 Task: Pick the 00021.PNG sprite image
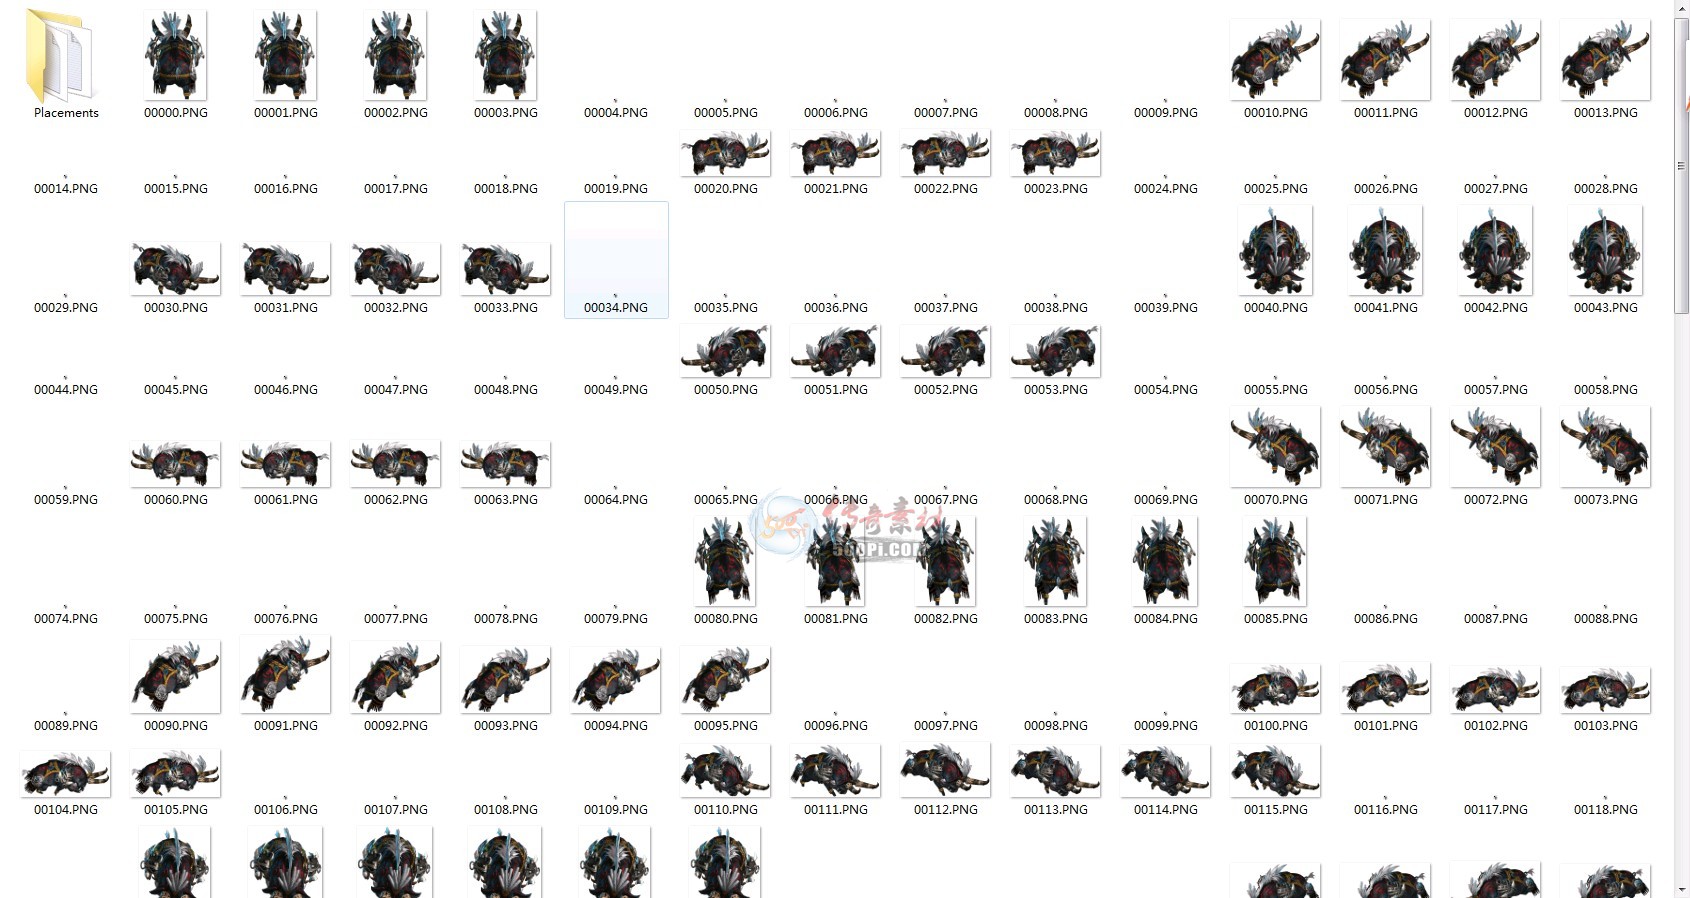[836, 153]
